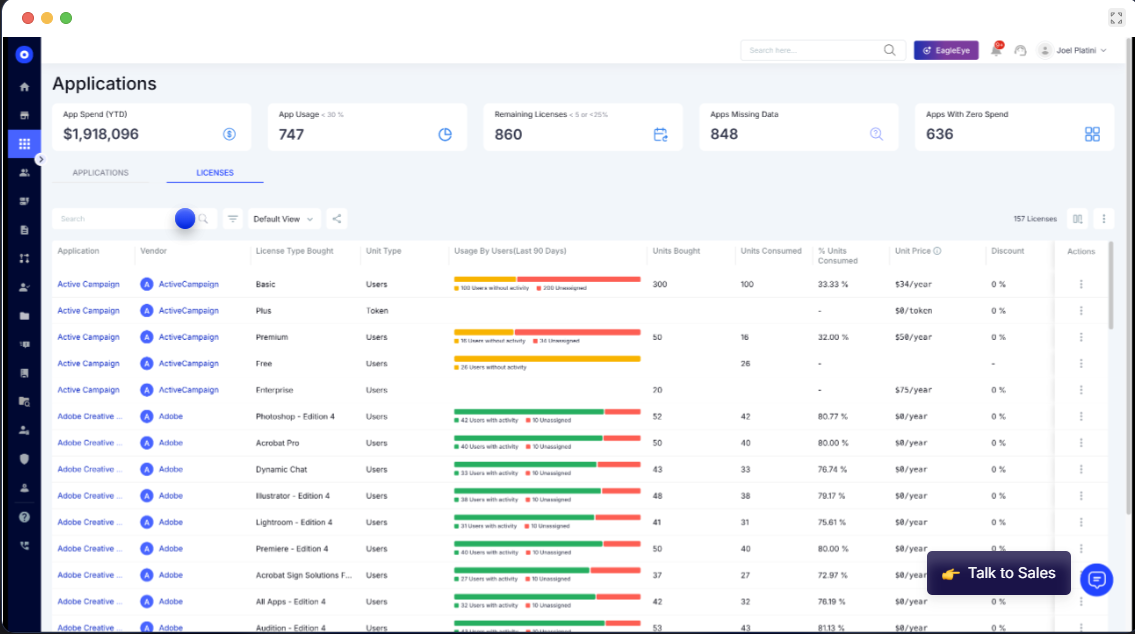Click the Talk to Sales button
Image resolution: width=1135 pixels, height=634 pixels.
(998, 573)
